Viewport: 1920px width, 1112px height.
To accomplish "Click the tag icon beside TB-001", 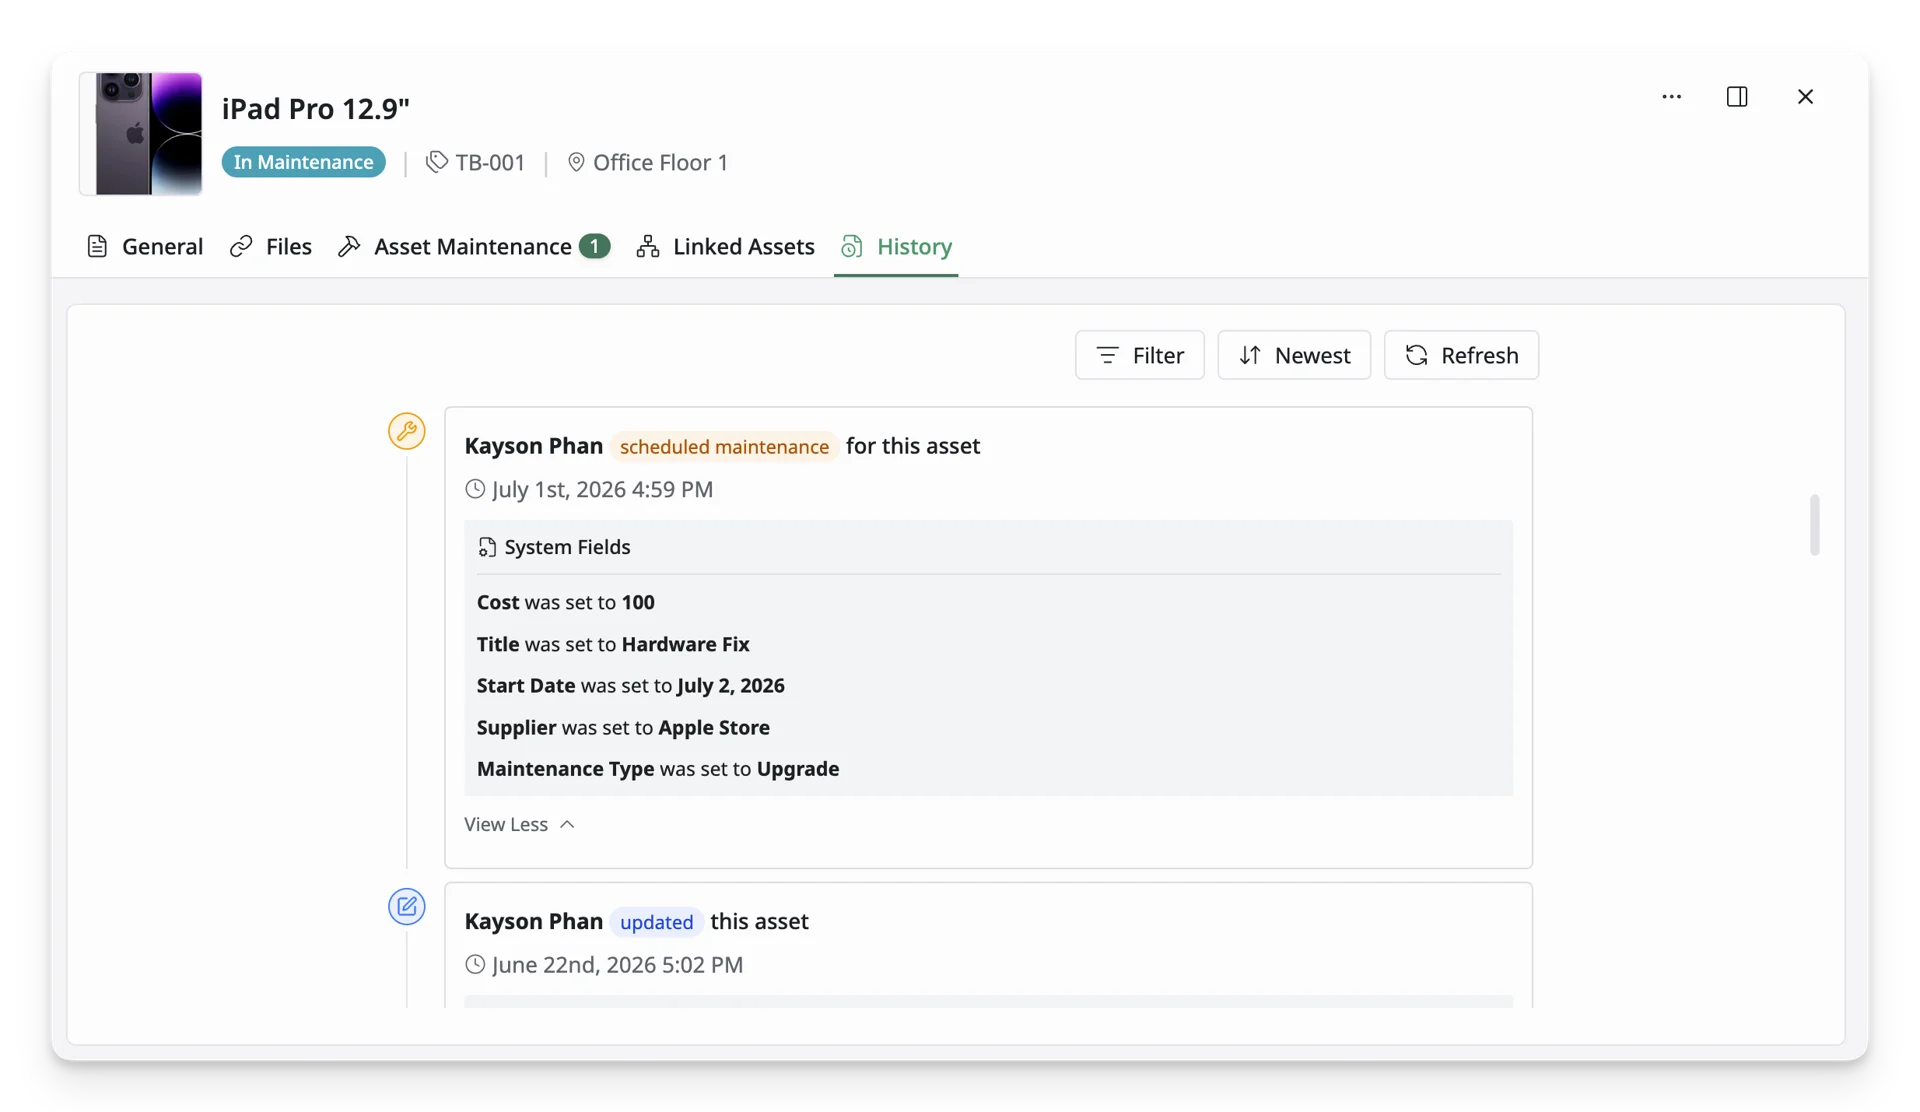I will pos(436,162).
